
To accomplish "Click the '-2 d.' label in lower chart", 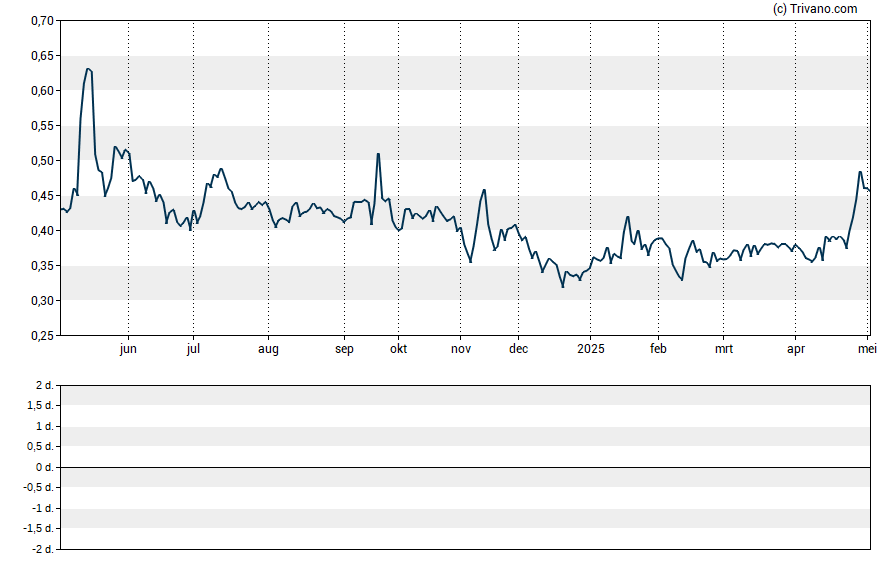I will click(x=43, y=550).
